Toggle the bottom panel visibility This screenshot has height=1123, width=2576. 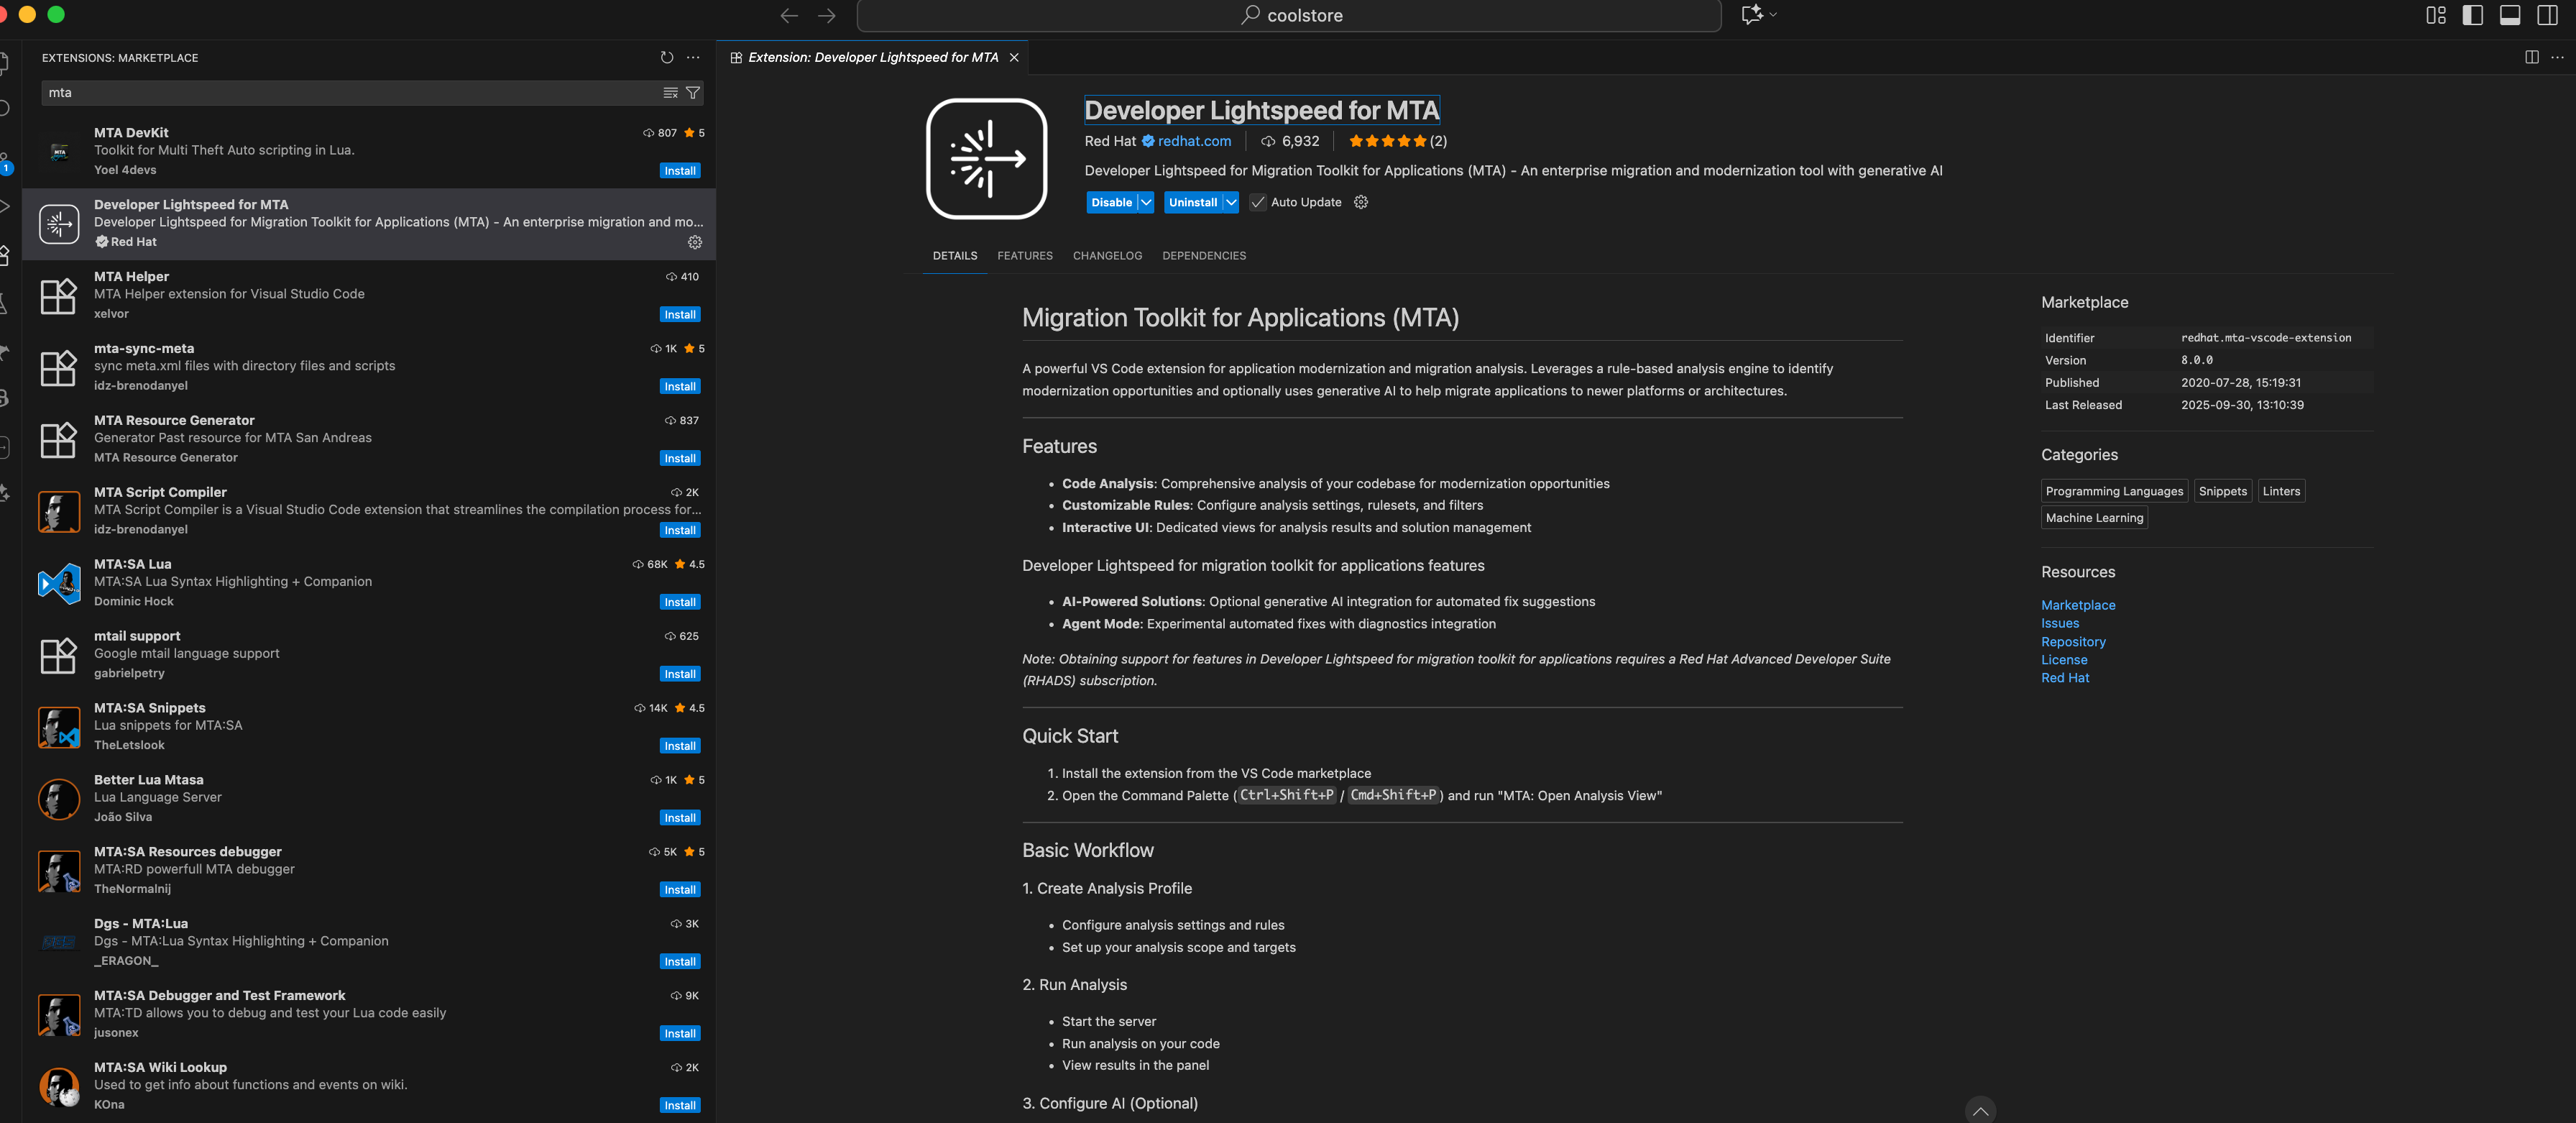(2510, 15)
